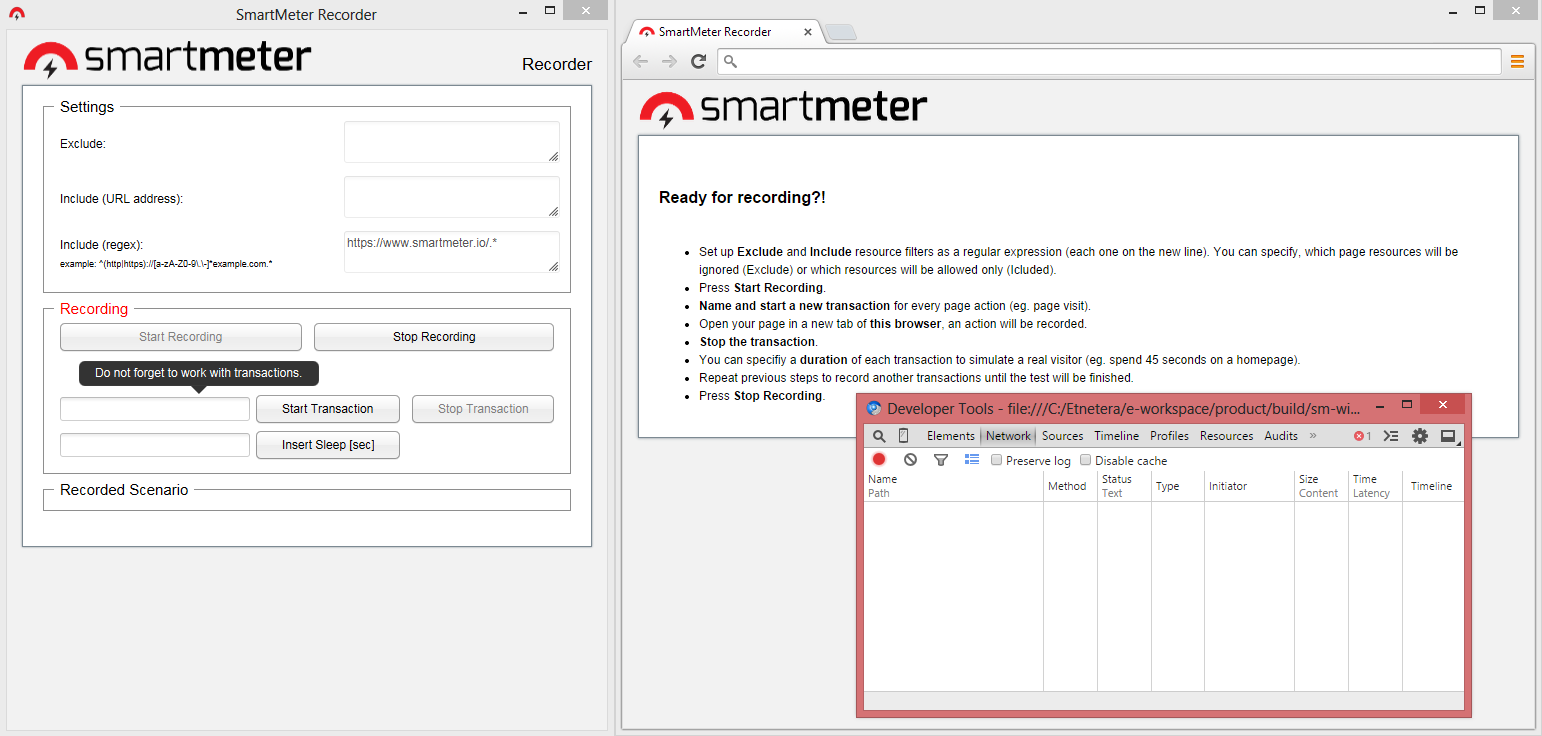Reload the page in the browser

699,61
